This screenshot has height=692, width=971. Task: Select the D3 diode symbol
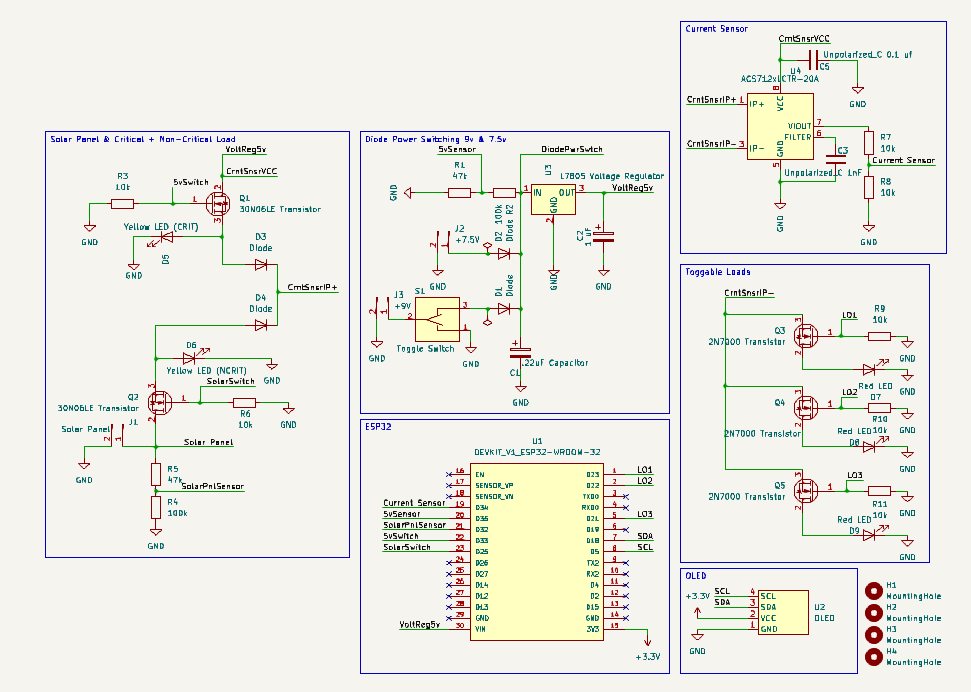pyautogui.click(x=261, y=265)
